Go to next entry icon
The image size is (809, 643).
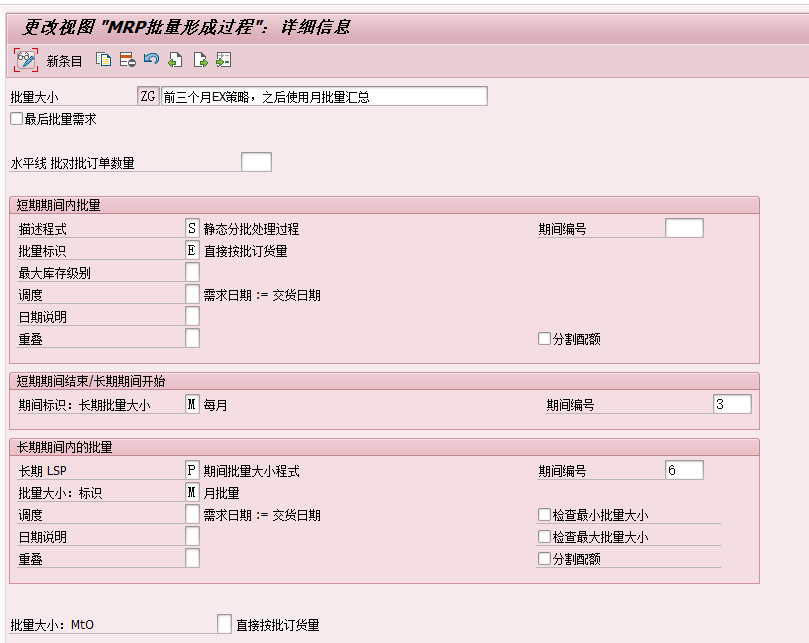pos(200,60)
